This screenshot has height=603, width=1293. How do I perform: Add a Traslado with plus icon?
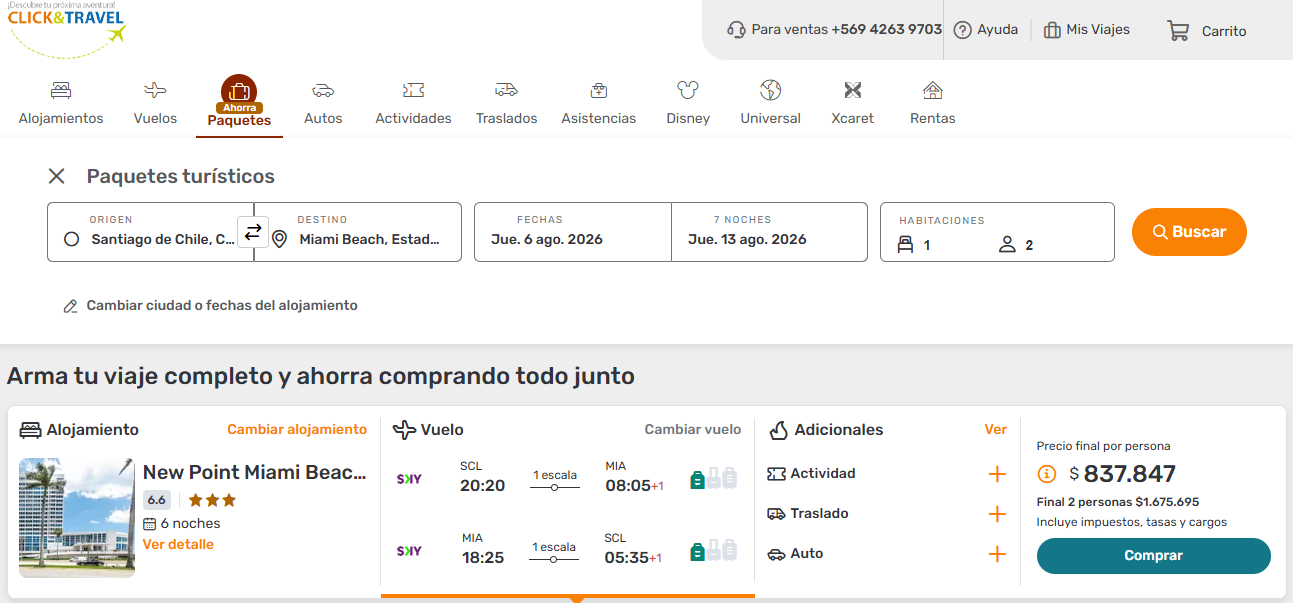pyautogui.click(x=996, y=514)
